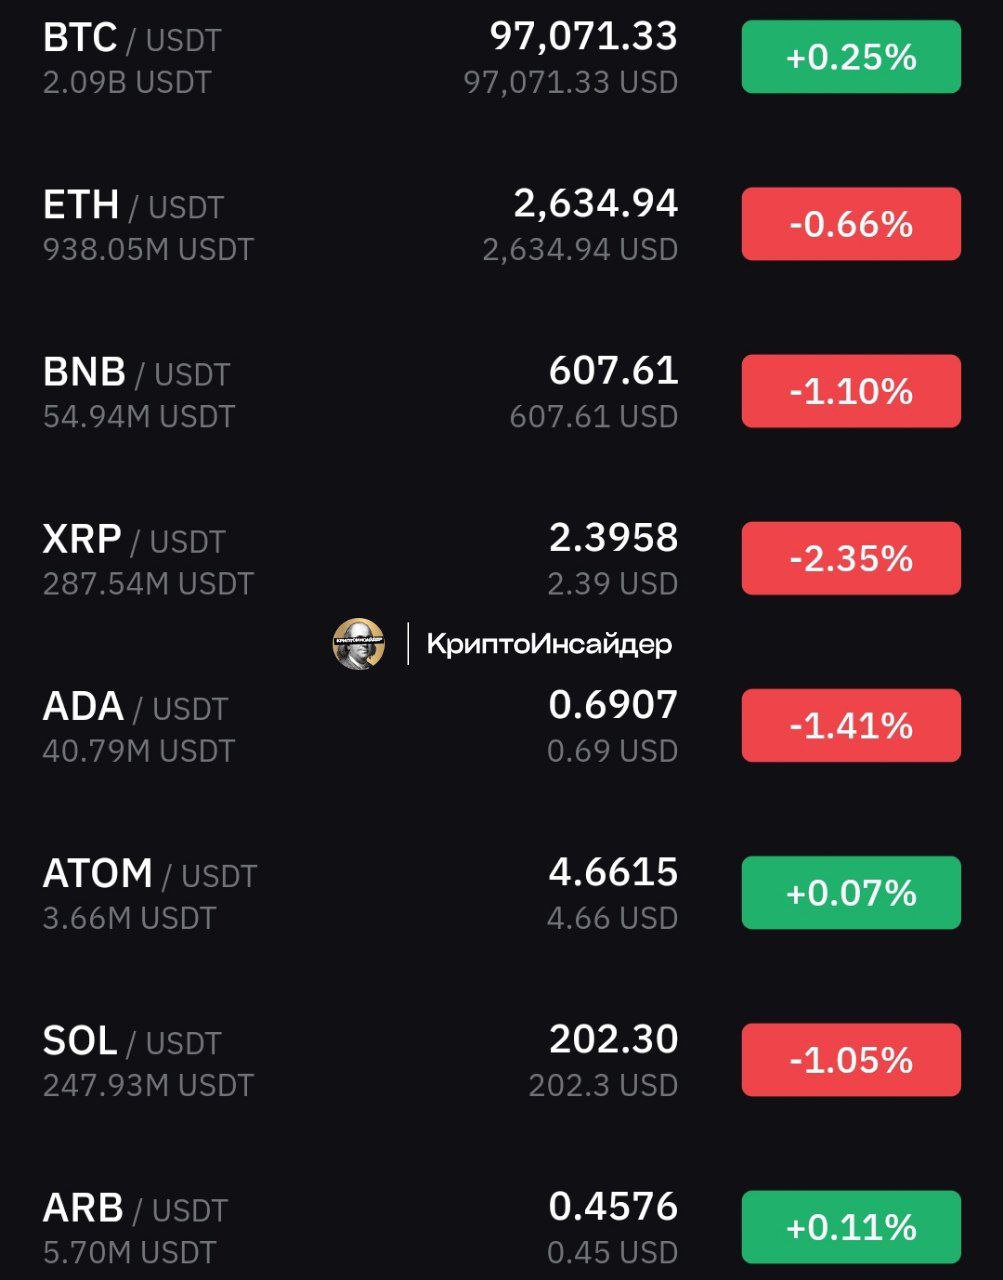Click the КриптоИнсайдер avatar logo
Screen dimensions: 1003x1280
[x=358, y=643]
